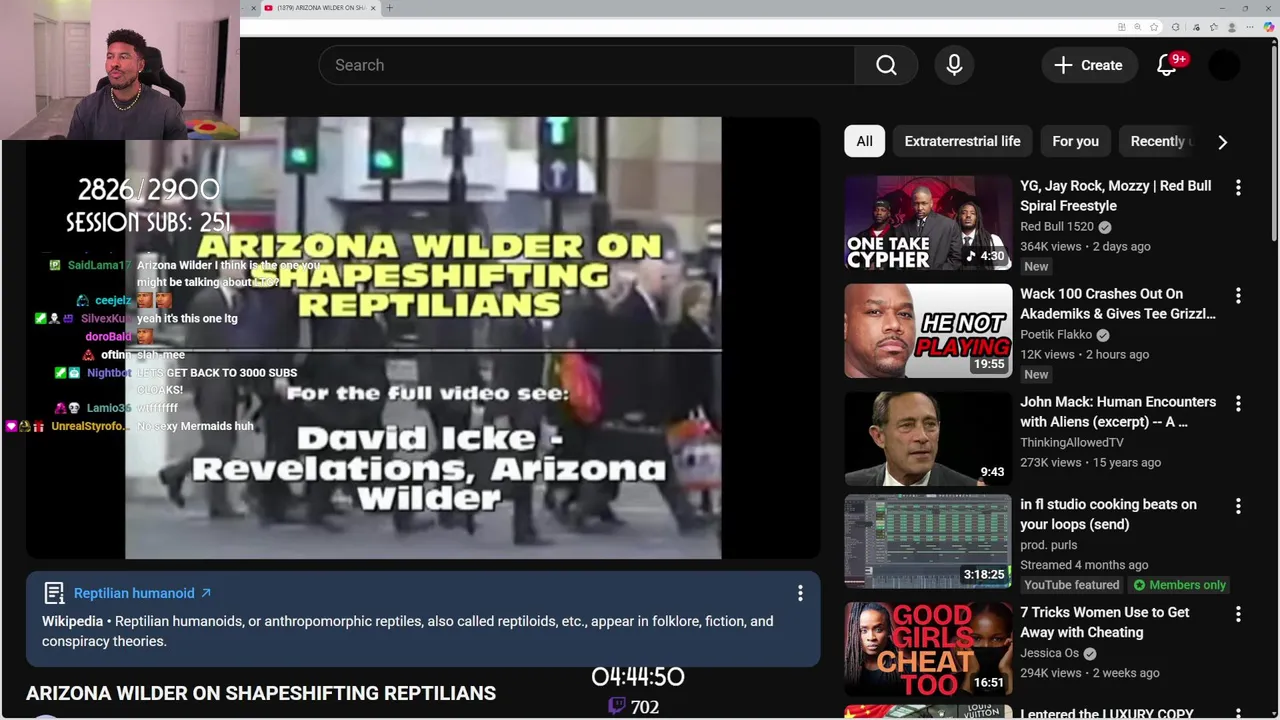Focus the YouTube search field
Viewport: 1280px width, 720px height.
(x=587, y=65)
